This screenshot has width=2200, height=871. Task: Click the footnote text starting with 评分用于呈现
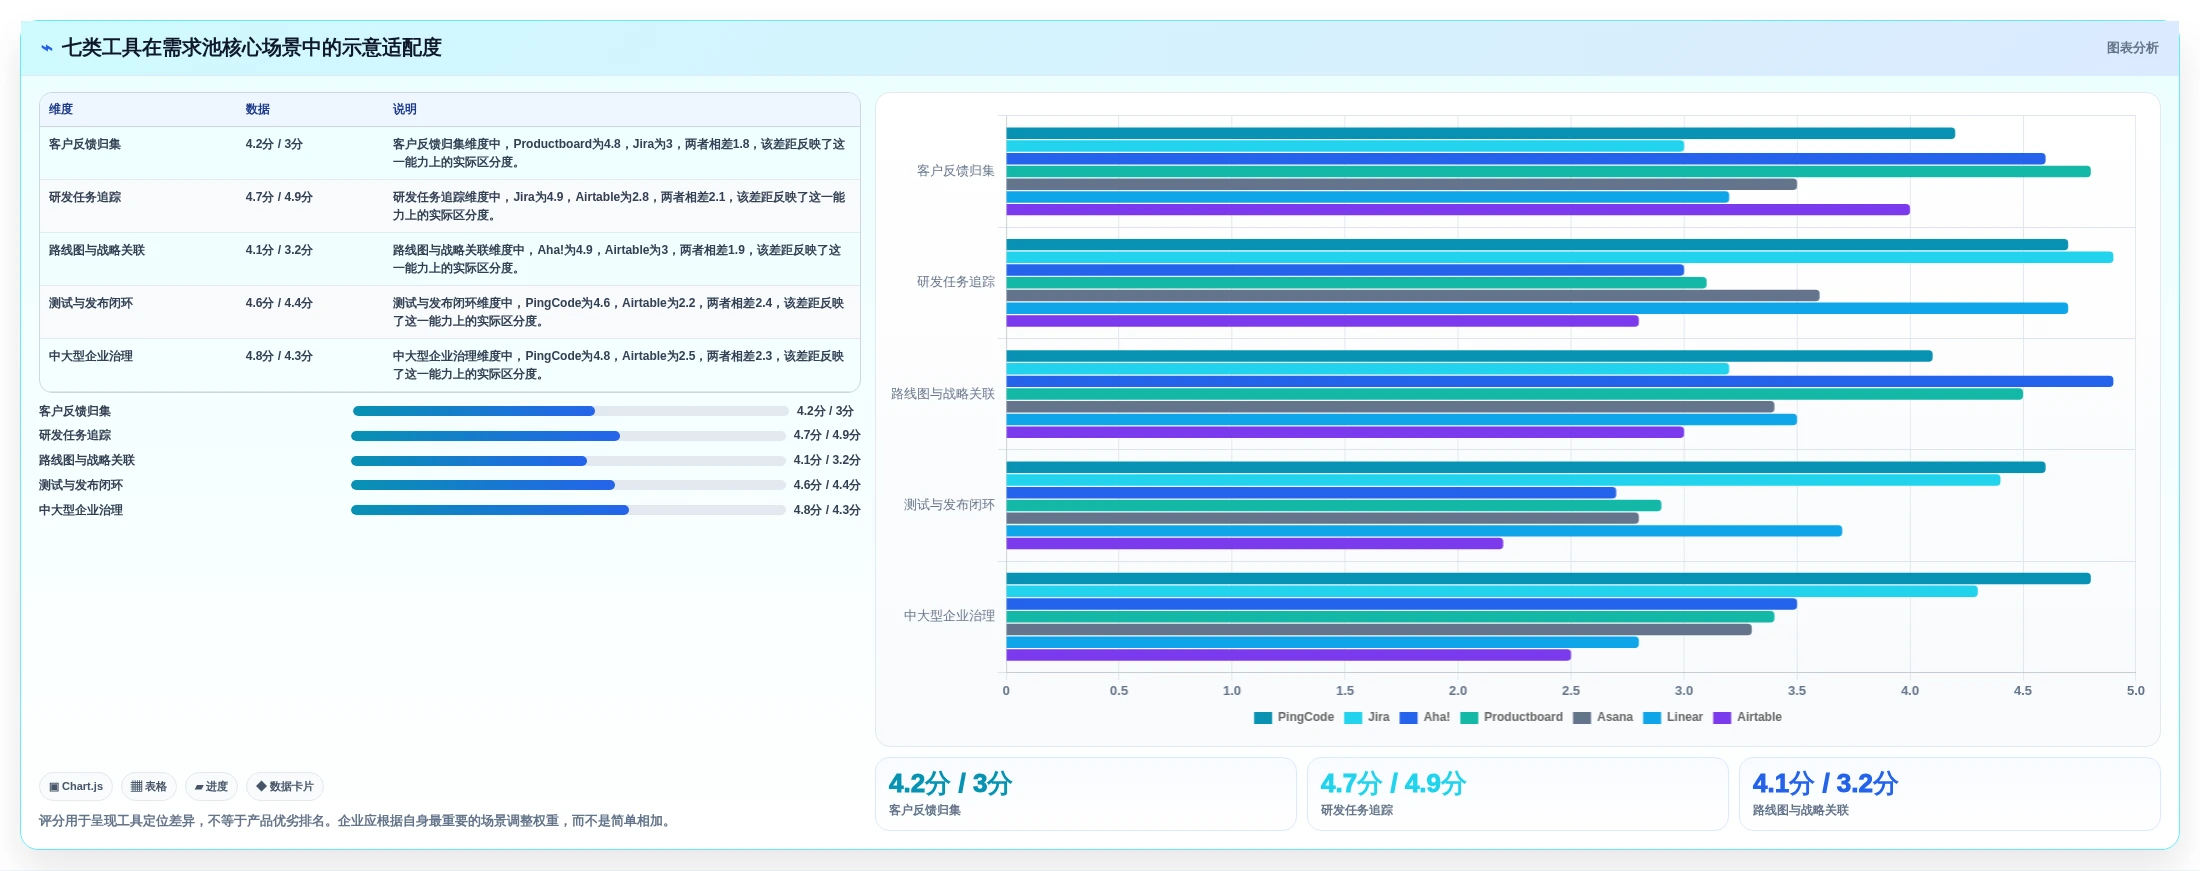(x=357, y=821)
